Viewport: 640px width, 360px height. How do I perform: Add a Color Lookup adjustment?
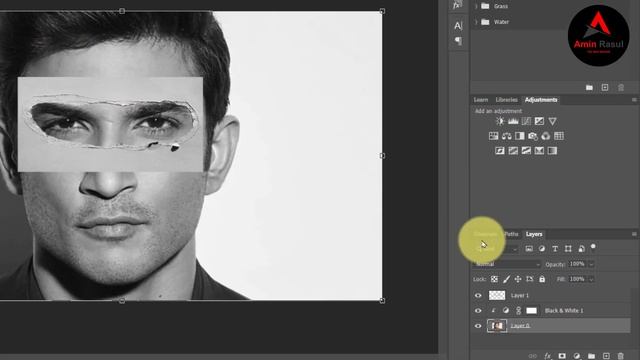[559, 136]
